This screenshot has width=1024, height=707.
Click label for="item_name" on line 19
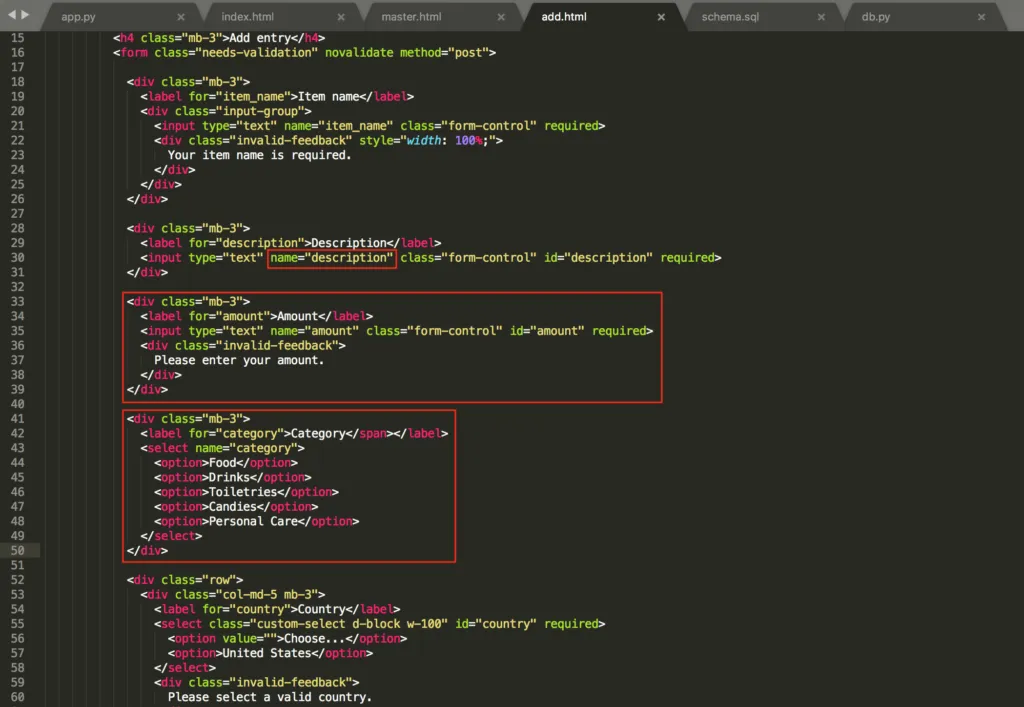215,97
